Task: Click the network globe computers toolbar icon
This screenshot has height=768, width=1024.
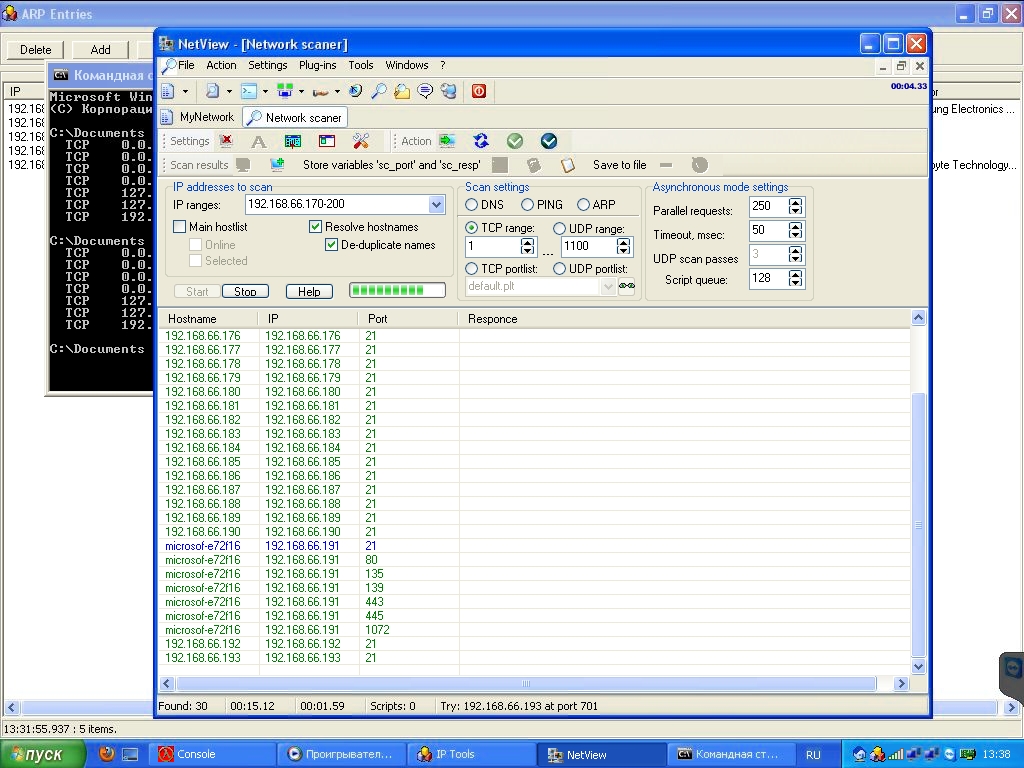Action: tap(449, 91)
